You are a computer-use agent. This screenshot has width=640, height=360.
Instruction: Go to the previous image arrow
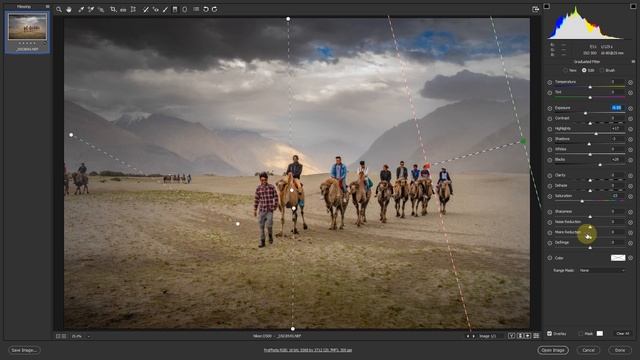coord(468,336)
